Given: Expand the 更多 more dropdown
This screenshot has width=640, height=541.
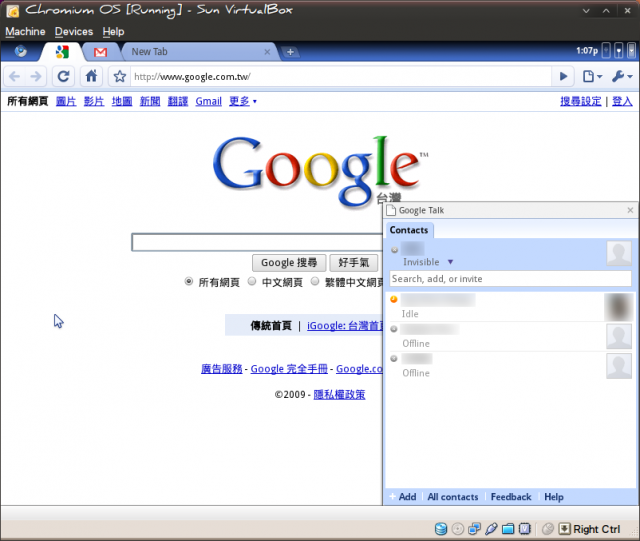Looking at the screenshot, I should [243, 101].
